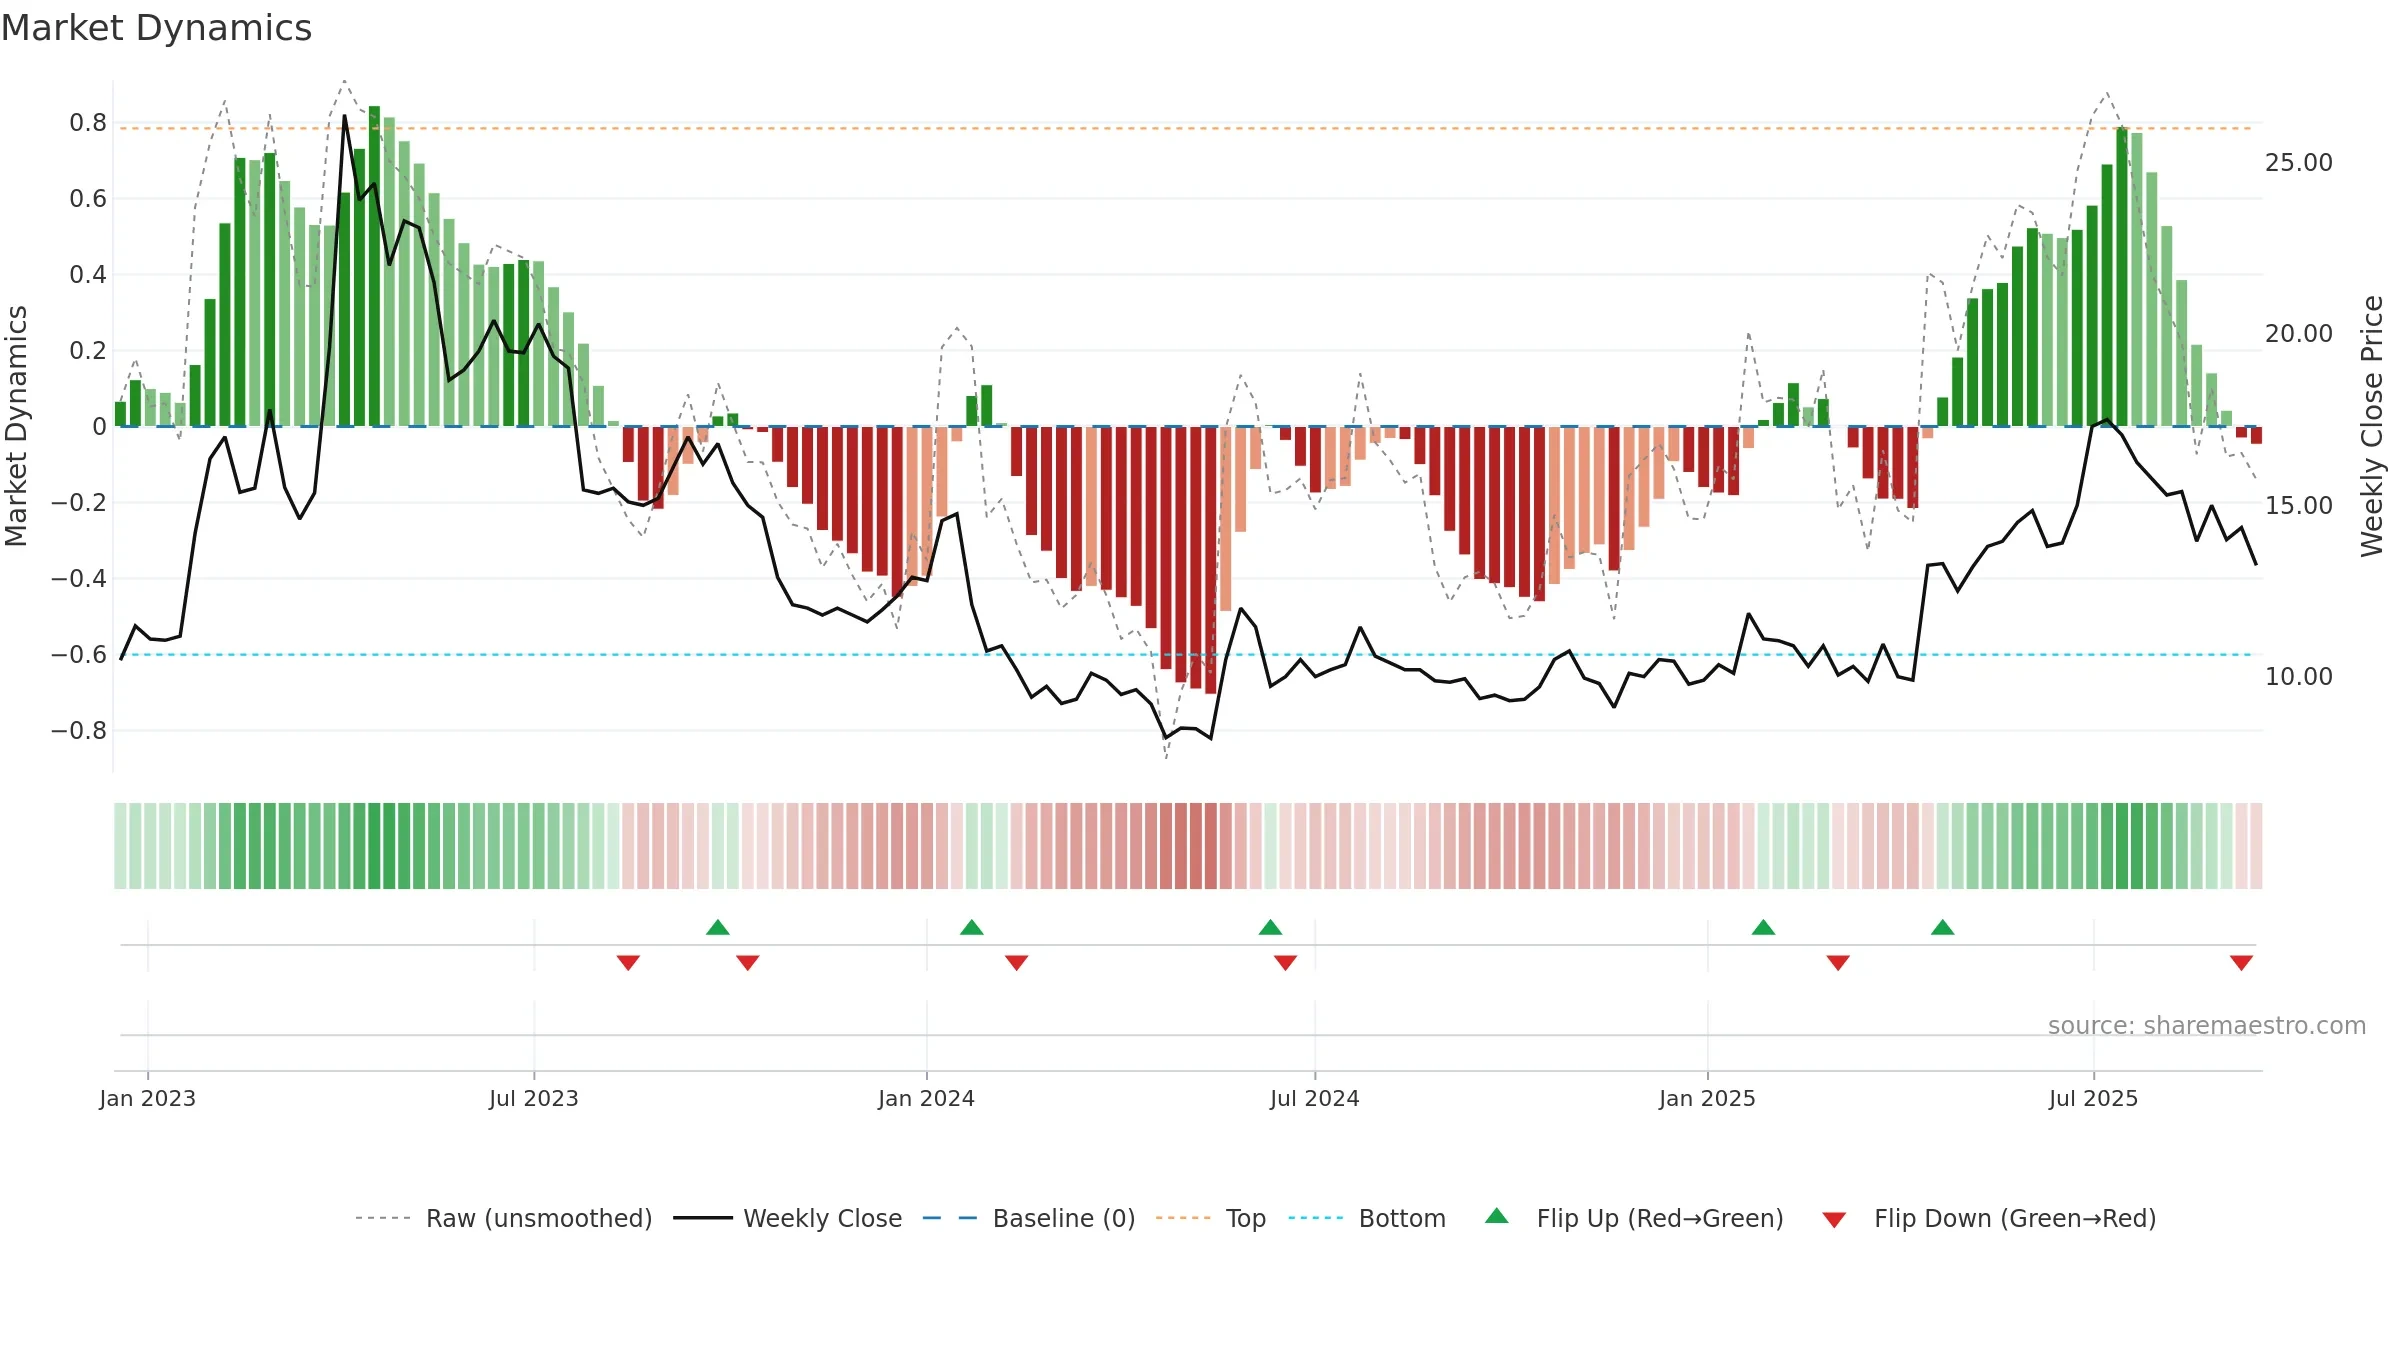Click the Market Dynamics vertical axis title
Image resolution: width=2400 pixels, height=1350 pixels.
pyautogui.click(x=16, y=426)
